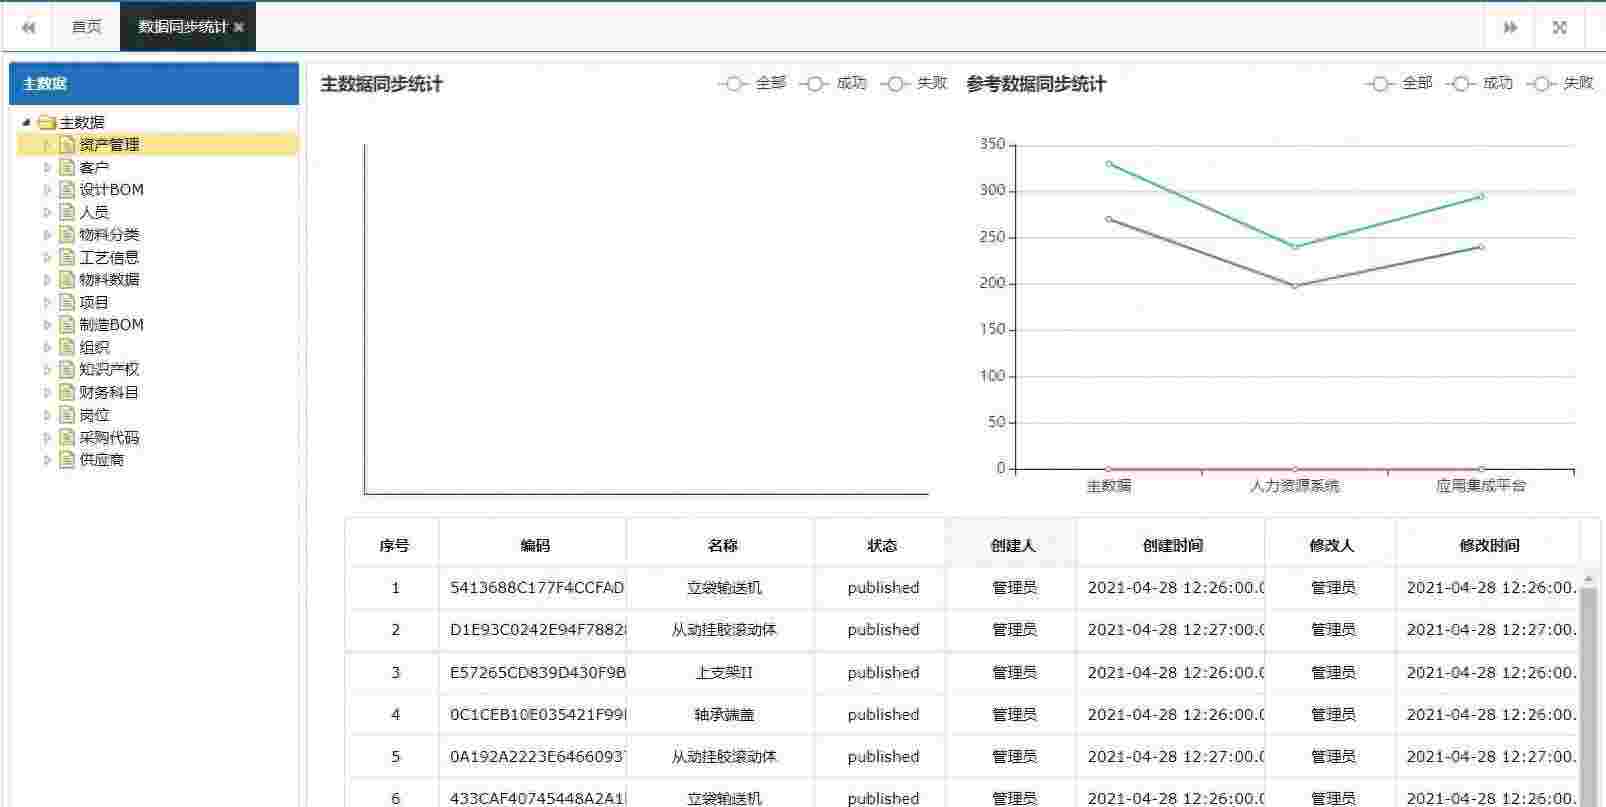Viewport: 1606px width, 807px height.
Task: Expand the 物料数据 tree node arrow
Action: point(47,279)
